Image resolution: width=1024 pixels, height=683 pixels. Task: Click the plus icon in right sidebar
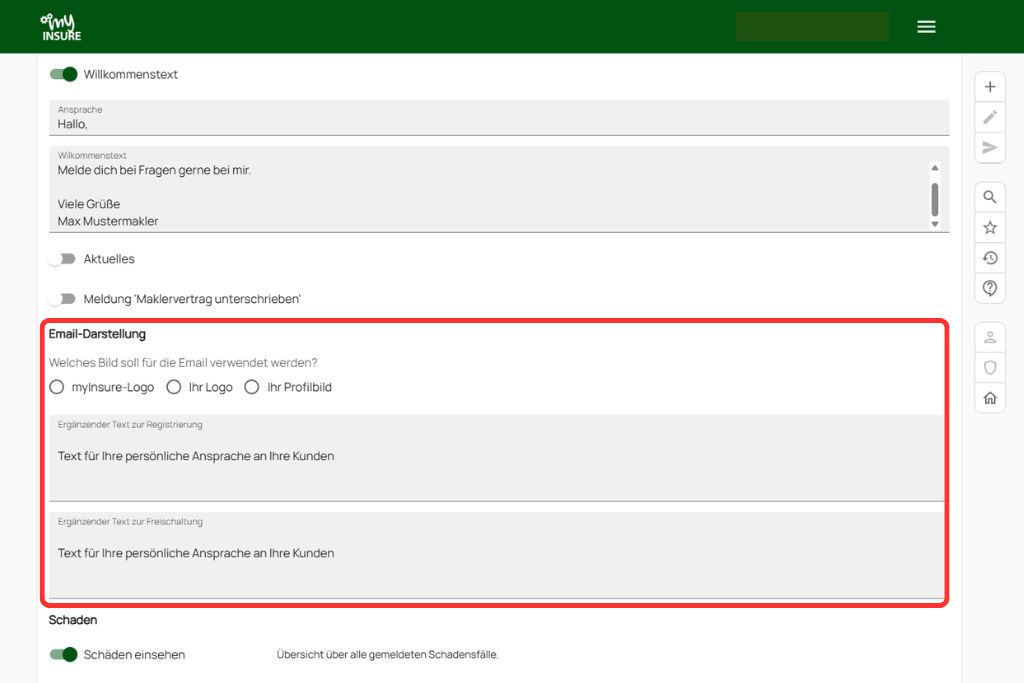tap(990, 87)
